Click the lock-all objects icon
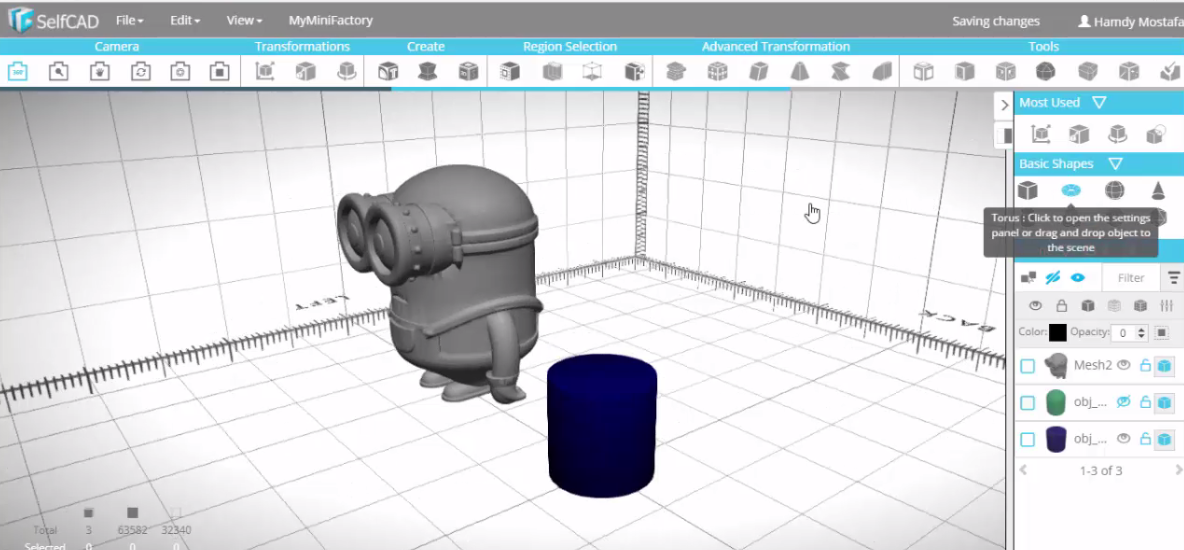Viewport: 1184px width, 550px height. [x=1062, y=306]
